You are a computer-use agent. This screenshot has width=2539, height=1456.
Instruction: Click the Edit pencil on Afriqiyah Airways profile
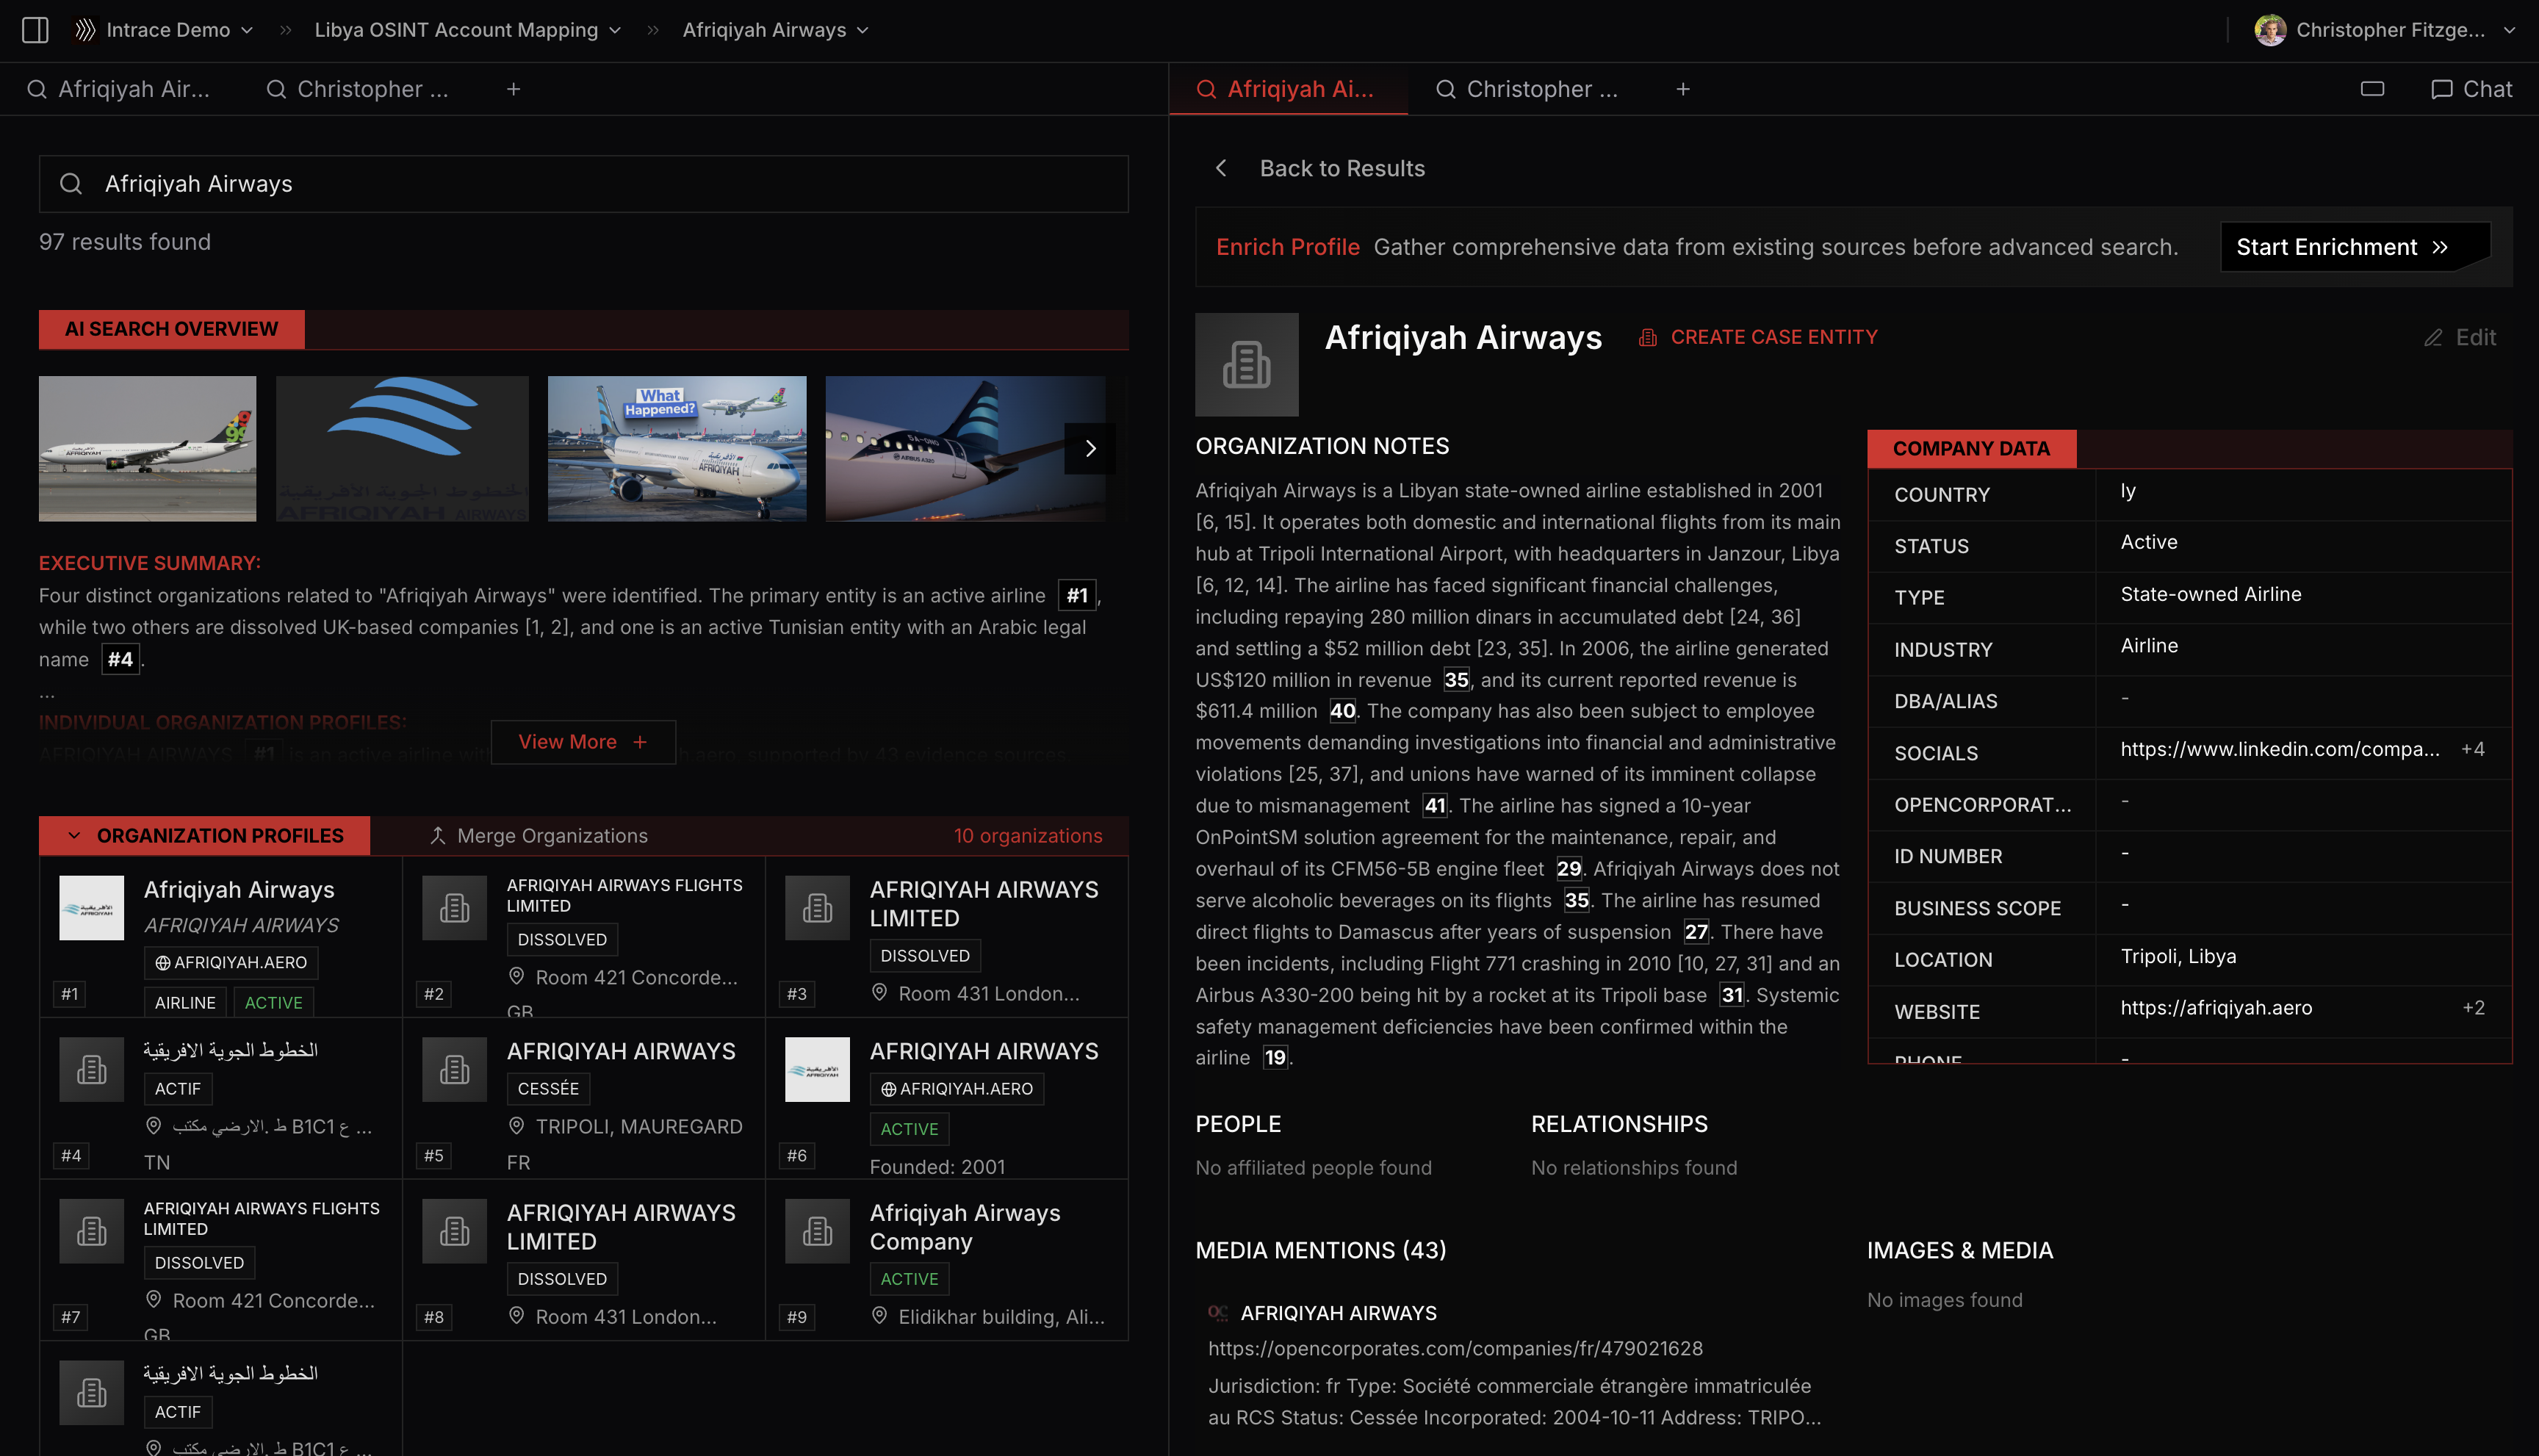[x=2460, y=338]
